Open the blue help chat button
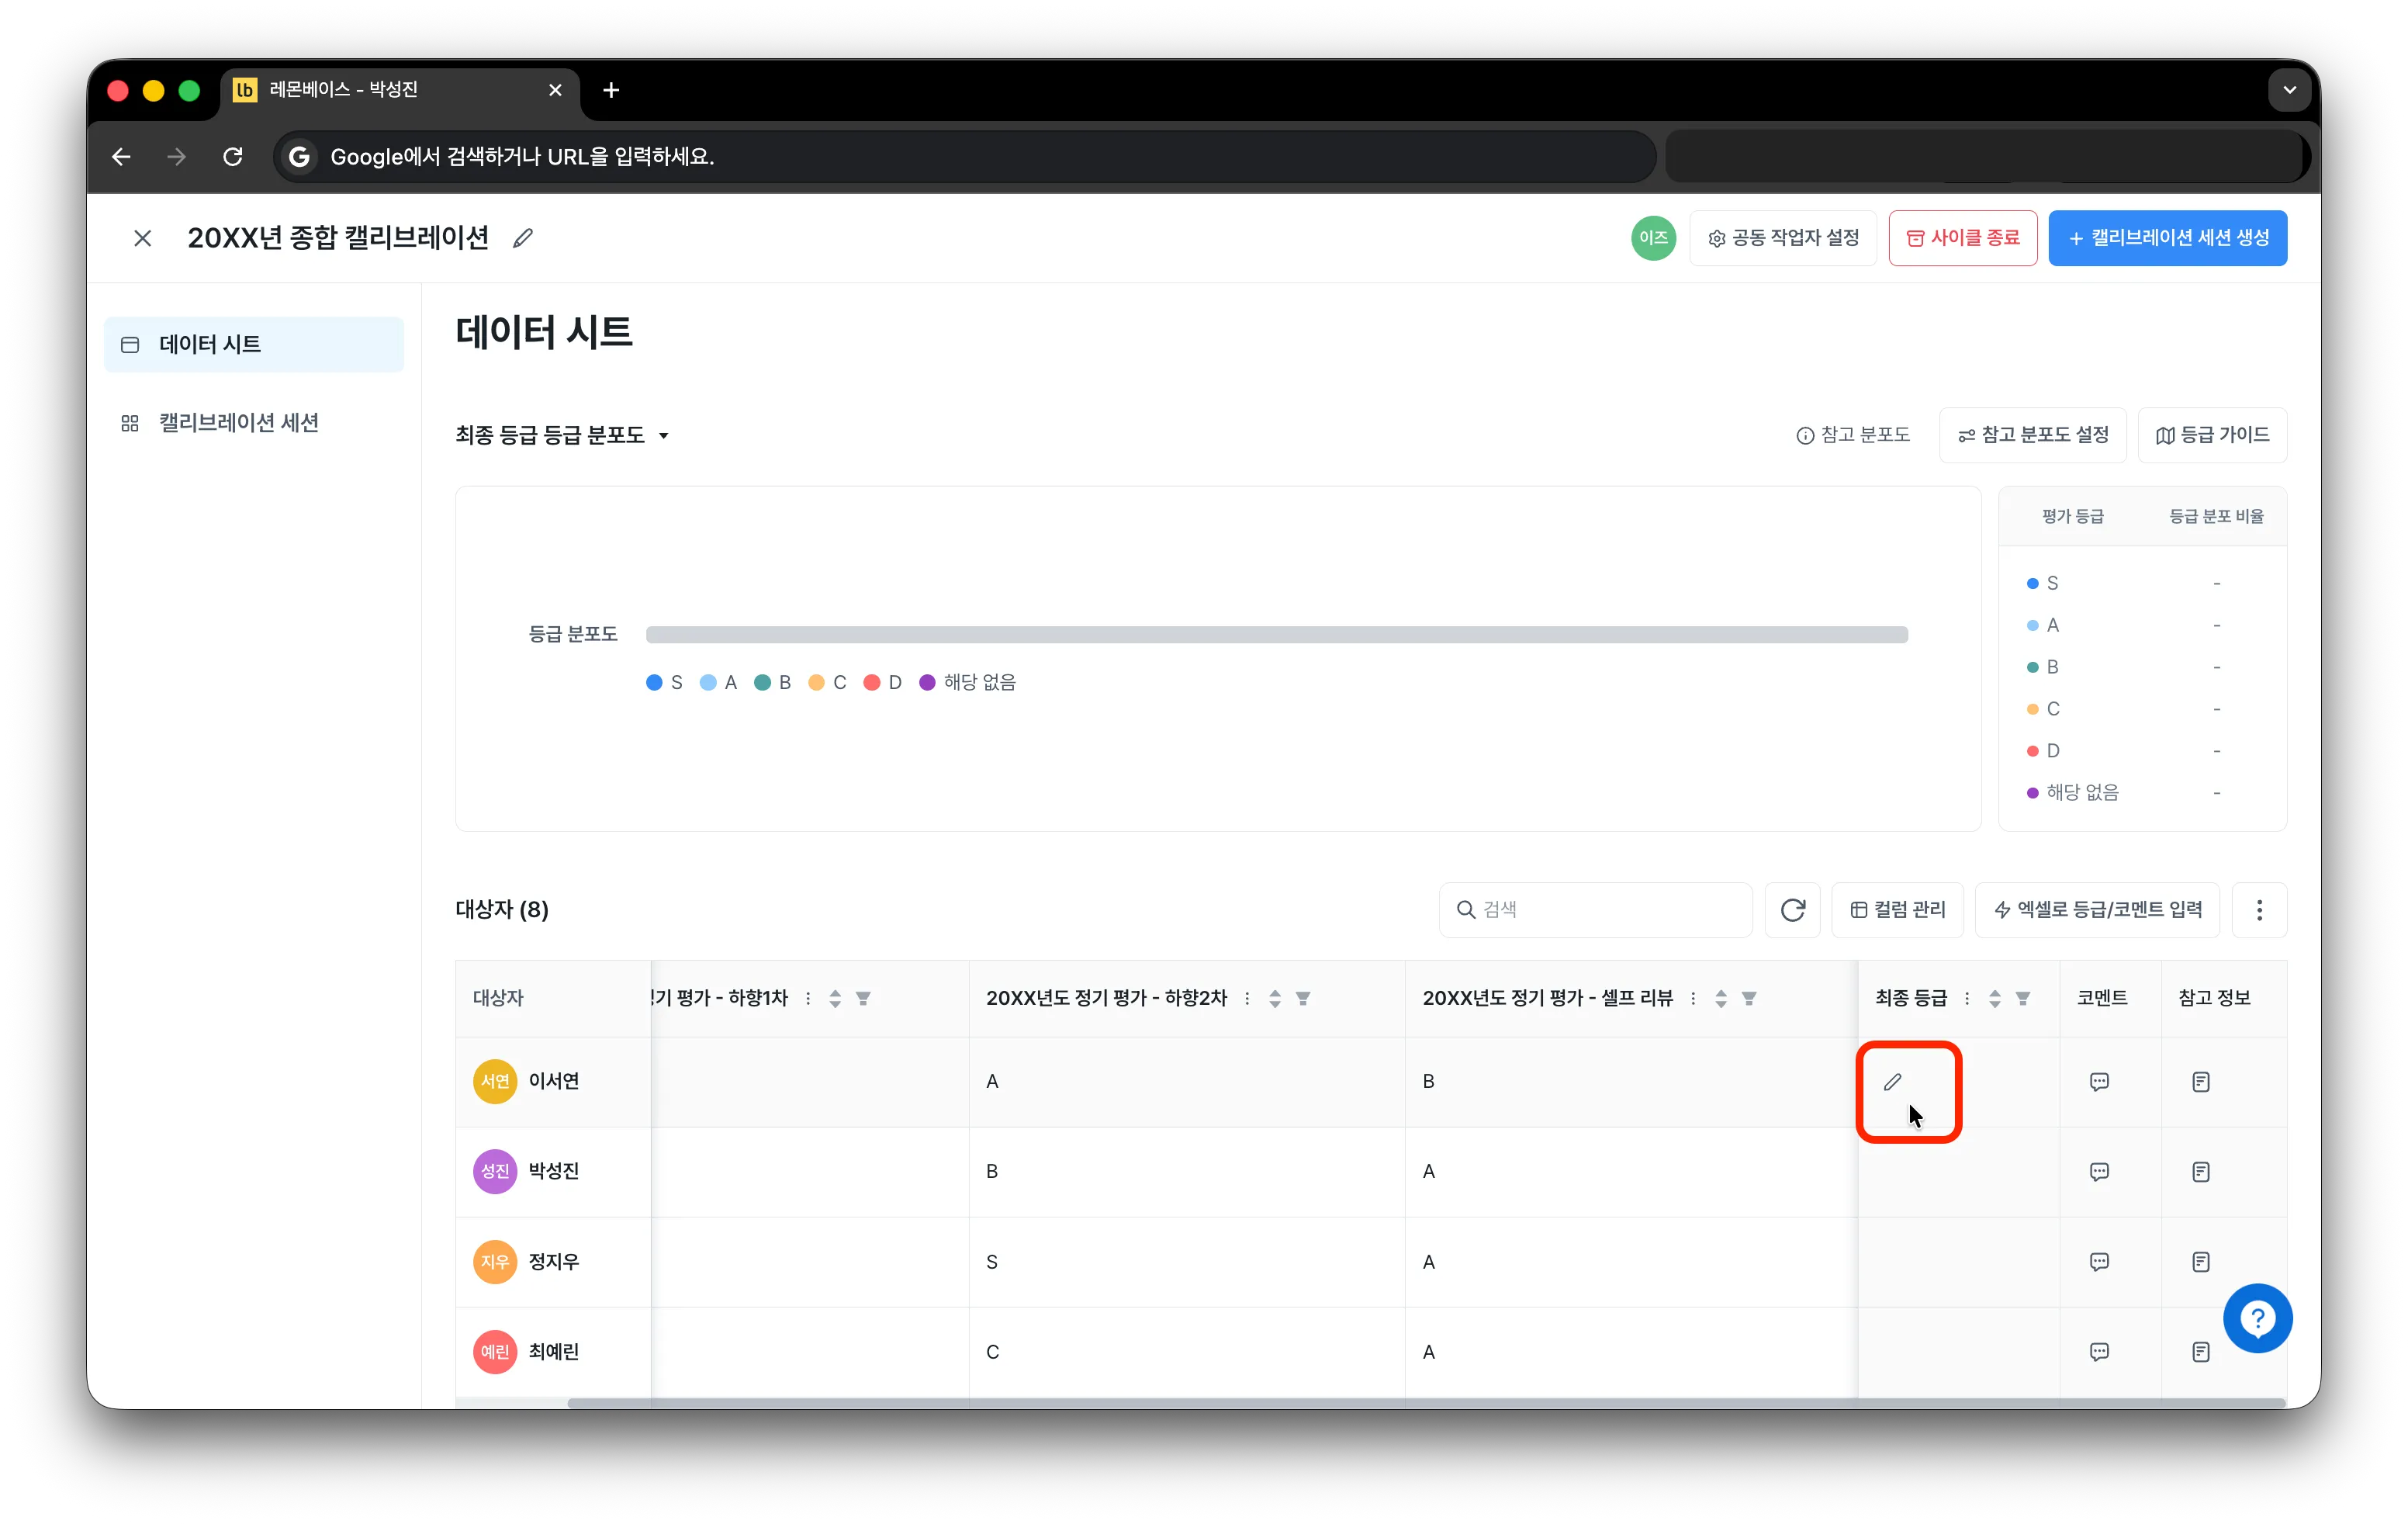 click(x=2257, y=1318)
